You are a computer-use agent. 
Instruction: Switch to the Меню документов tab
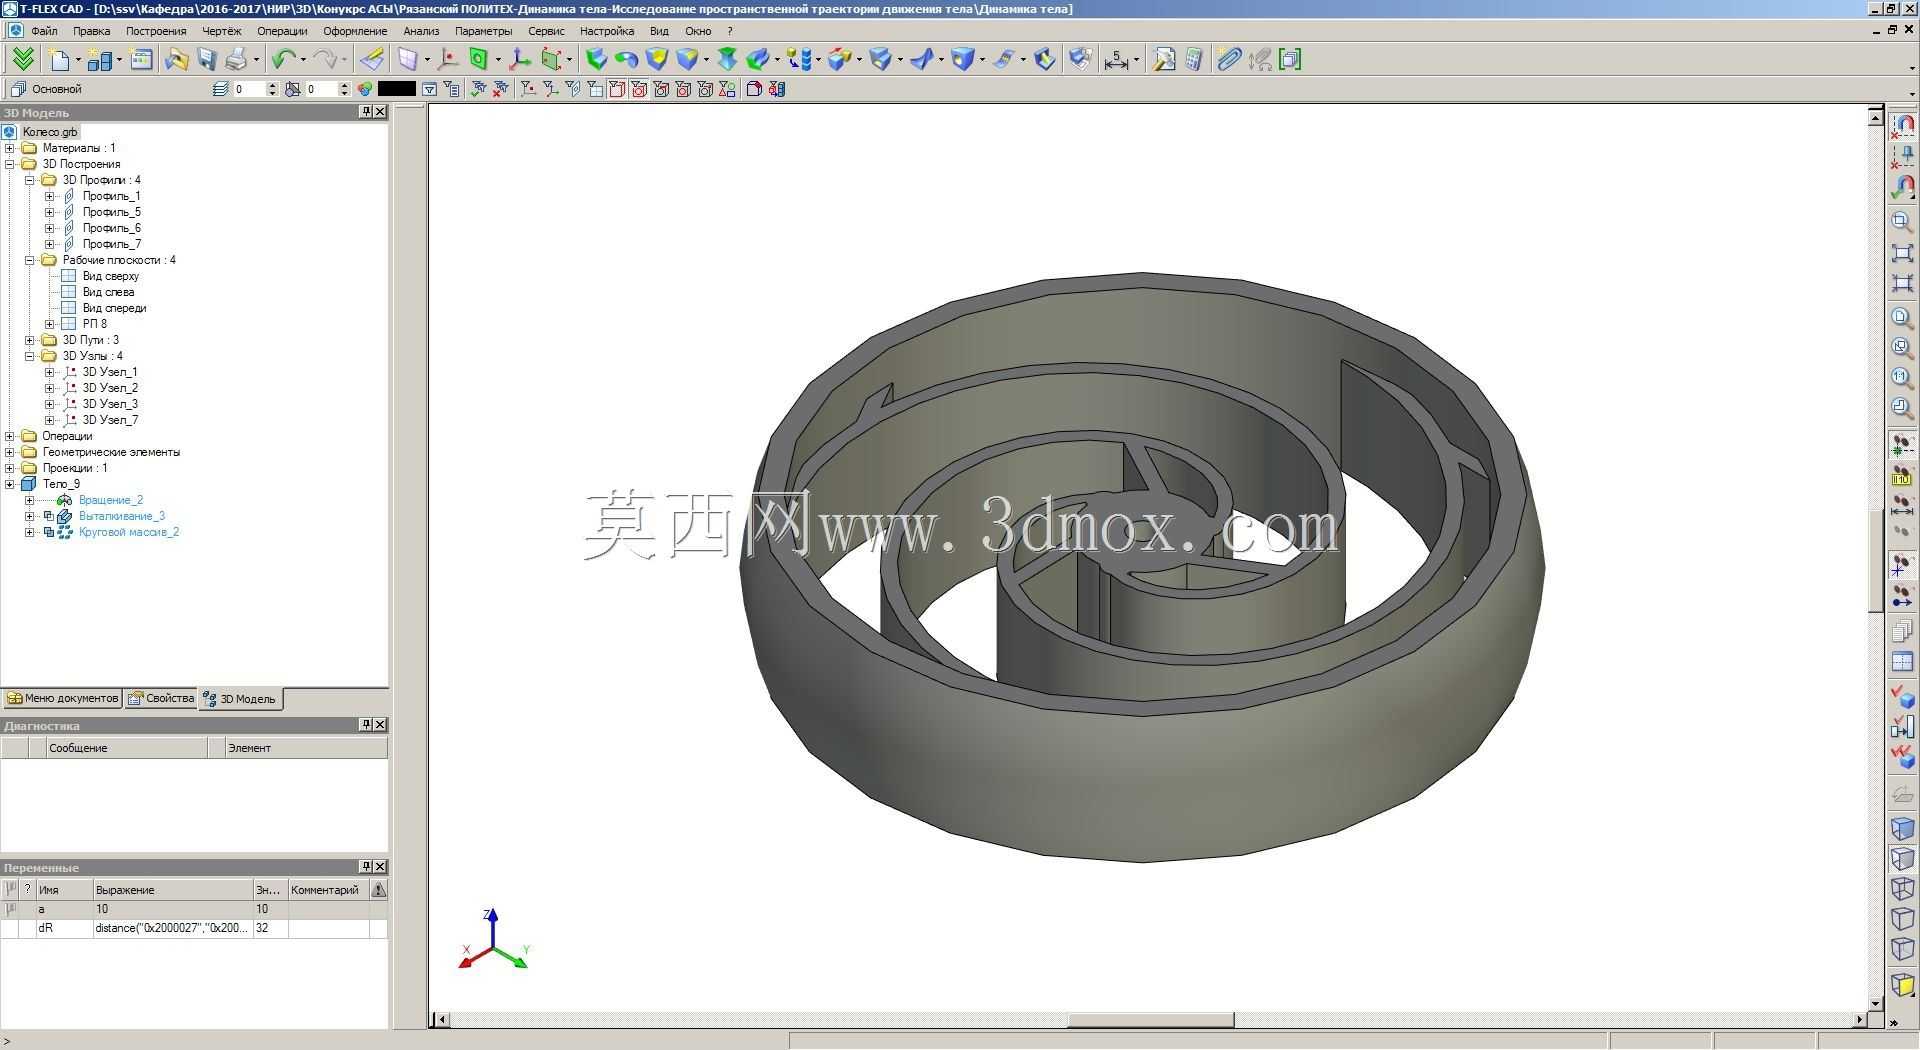coord(62,698)
